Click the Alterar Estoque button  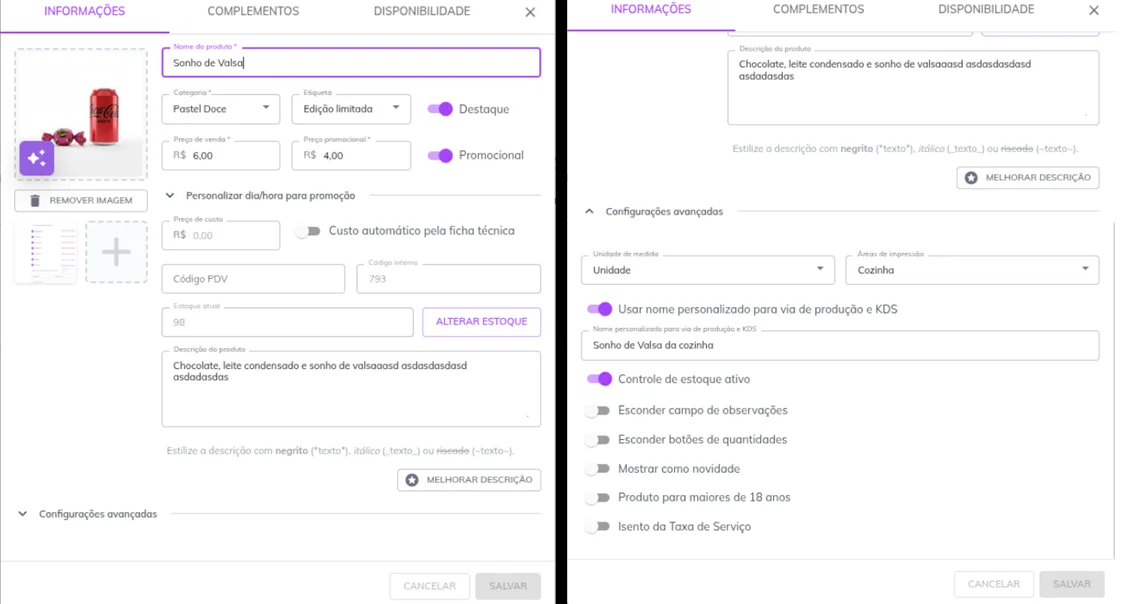pos(482,321)
